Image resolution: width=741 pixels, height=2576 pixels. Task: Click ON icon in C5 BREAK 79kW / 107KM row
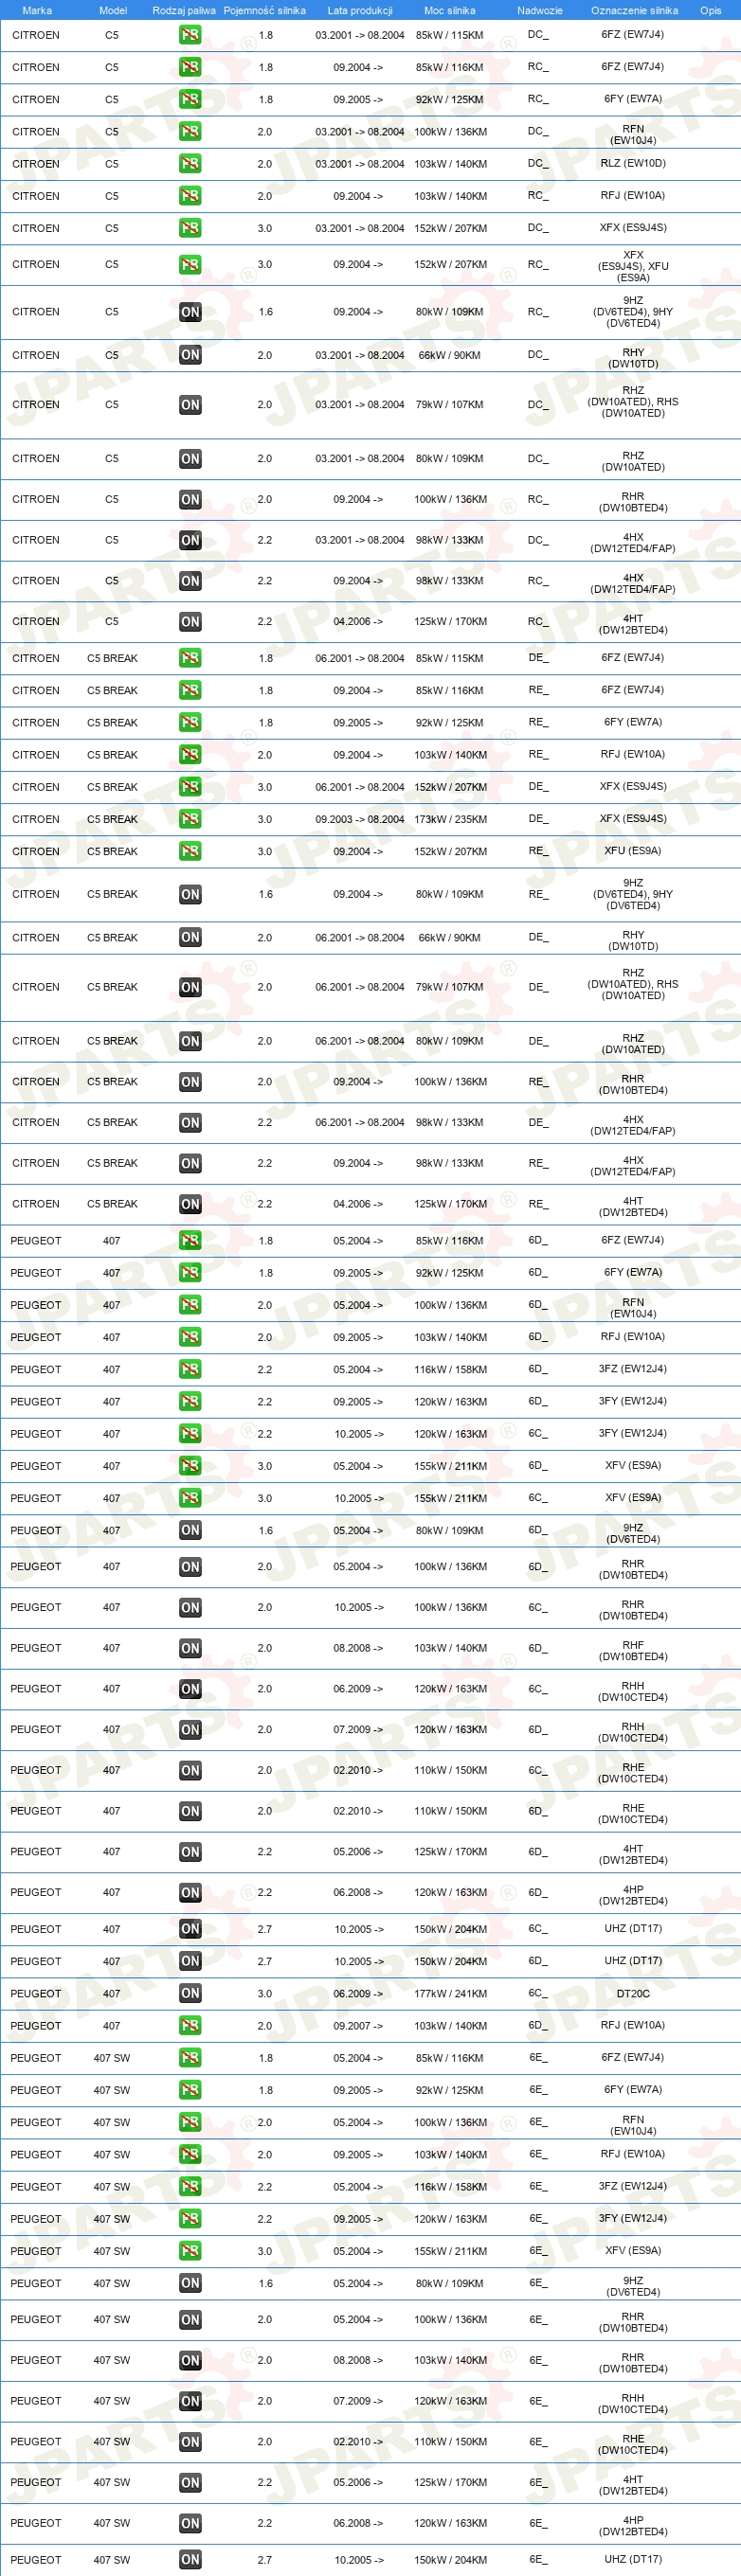pos(190,987)
